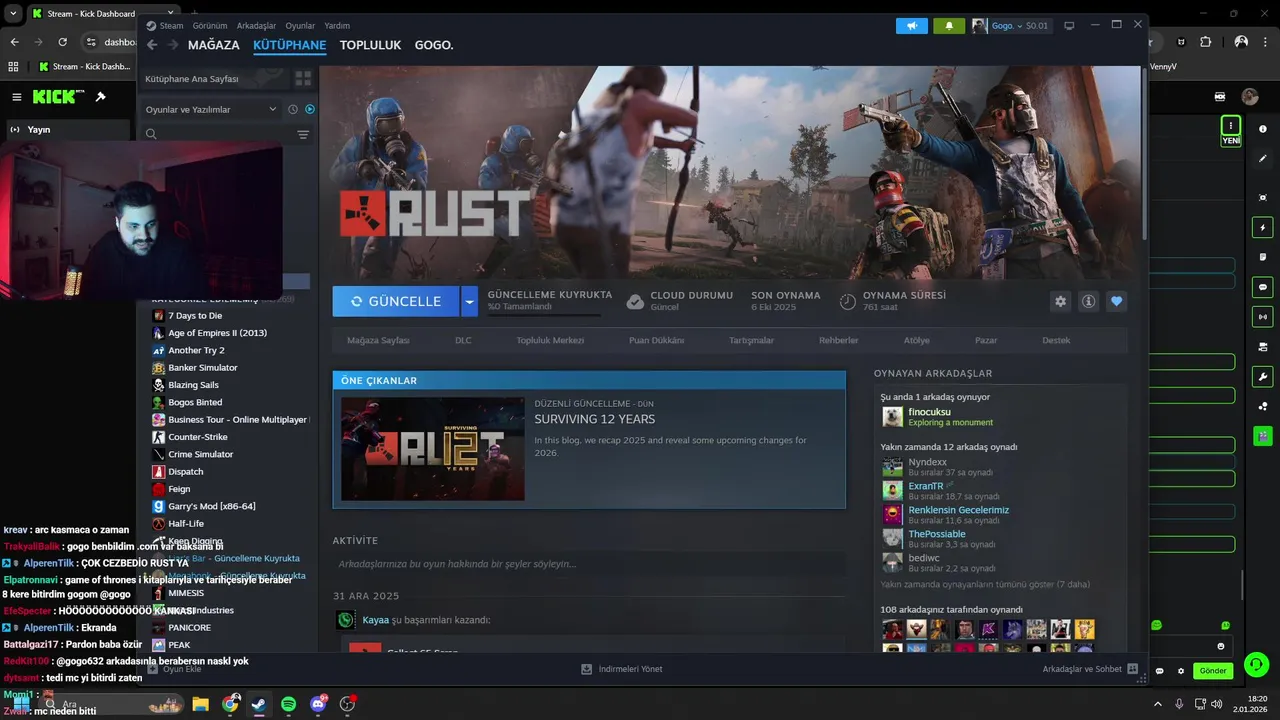Click the Kick sidebar chat bubble icon
This screenshot has height=720, width=1280.
pyautogui.click(x=1263, y=287)
